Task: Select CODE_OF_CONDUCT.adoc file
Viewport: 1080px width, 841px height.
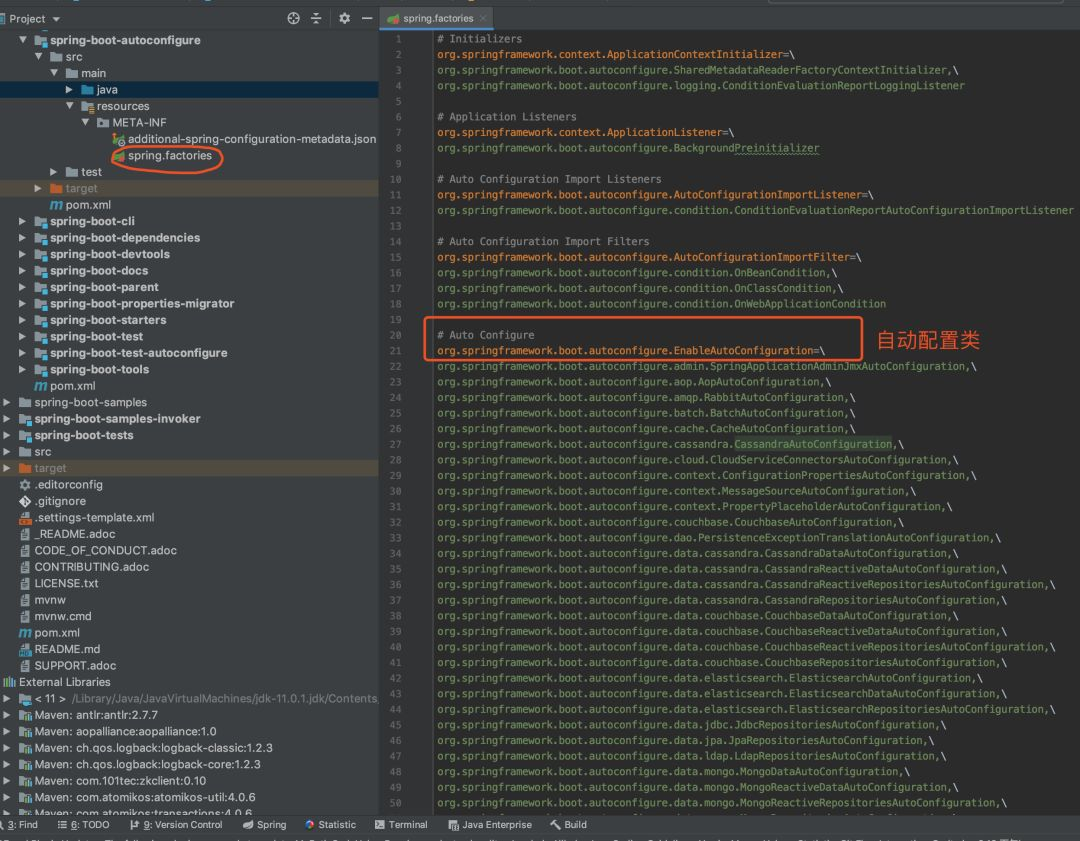Action: [x=105, y=550]
